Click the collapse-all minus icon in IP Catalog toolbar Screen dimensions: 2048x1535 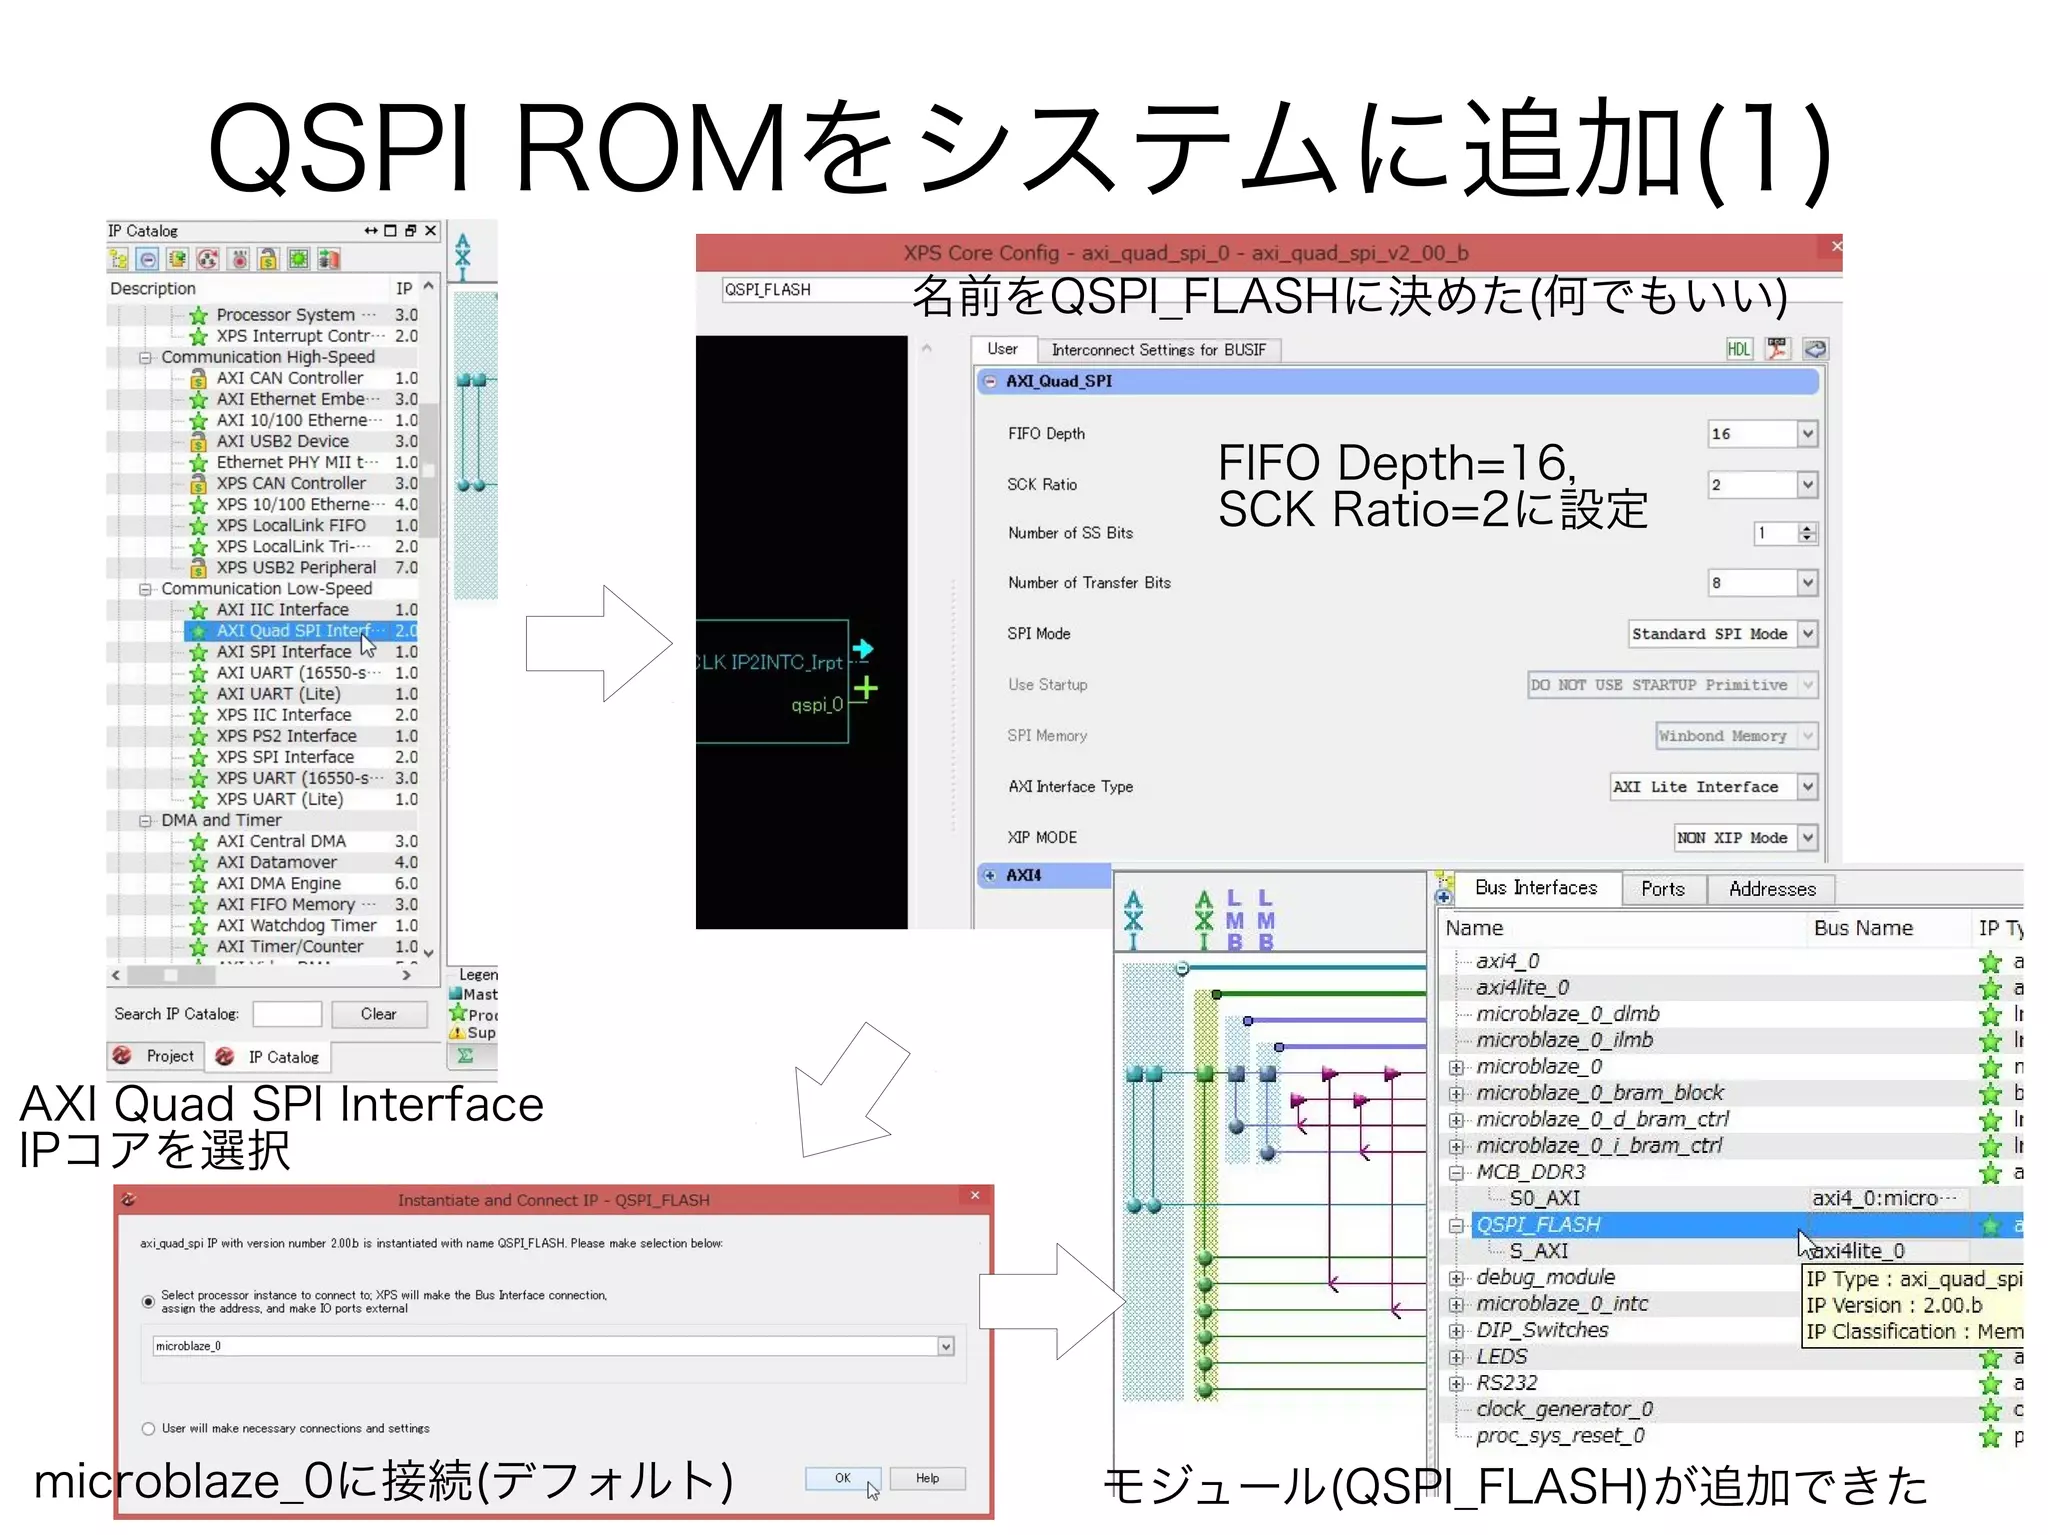click(148, 260)
